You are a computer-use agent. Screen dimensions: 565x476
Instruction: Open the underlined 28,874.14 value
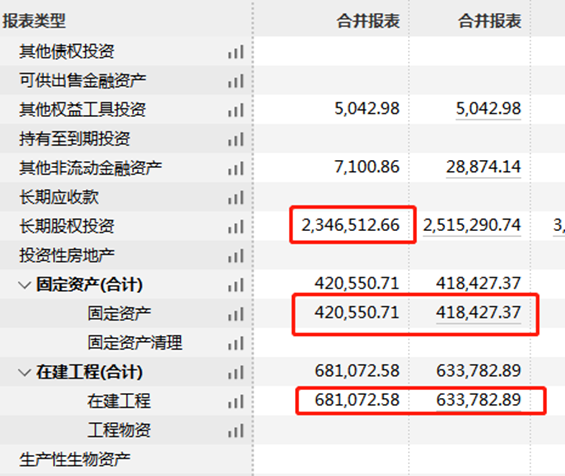(484, 167)
